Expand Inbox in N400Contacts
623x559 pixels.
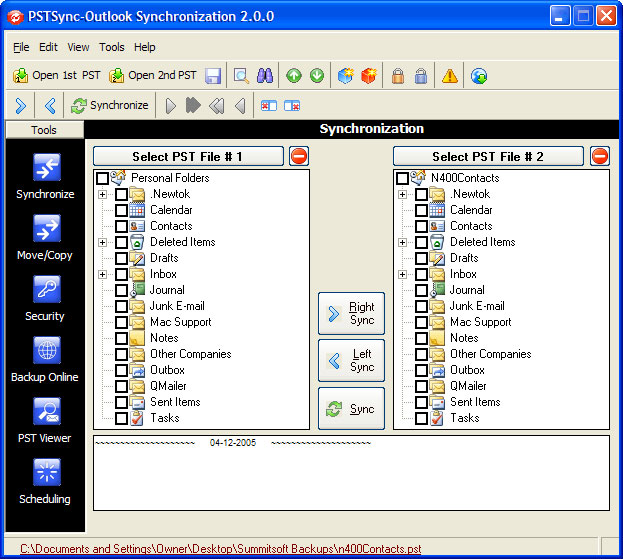point(402,274)
